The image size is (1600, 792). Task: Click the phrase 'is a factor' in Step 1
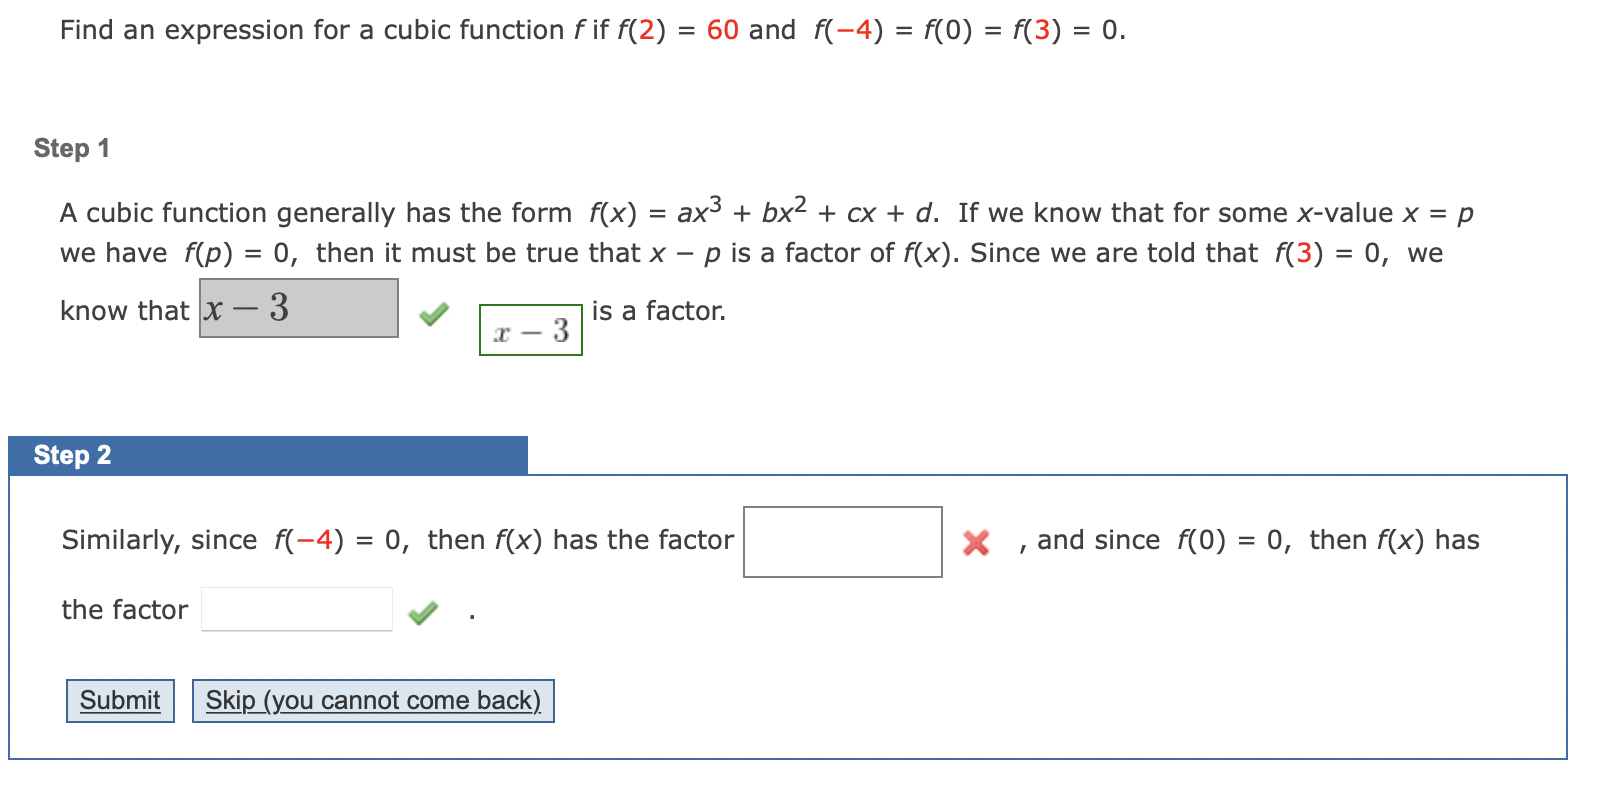tap(658, 310)
